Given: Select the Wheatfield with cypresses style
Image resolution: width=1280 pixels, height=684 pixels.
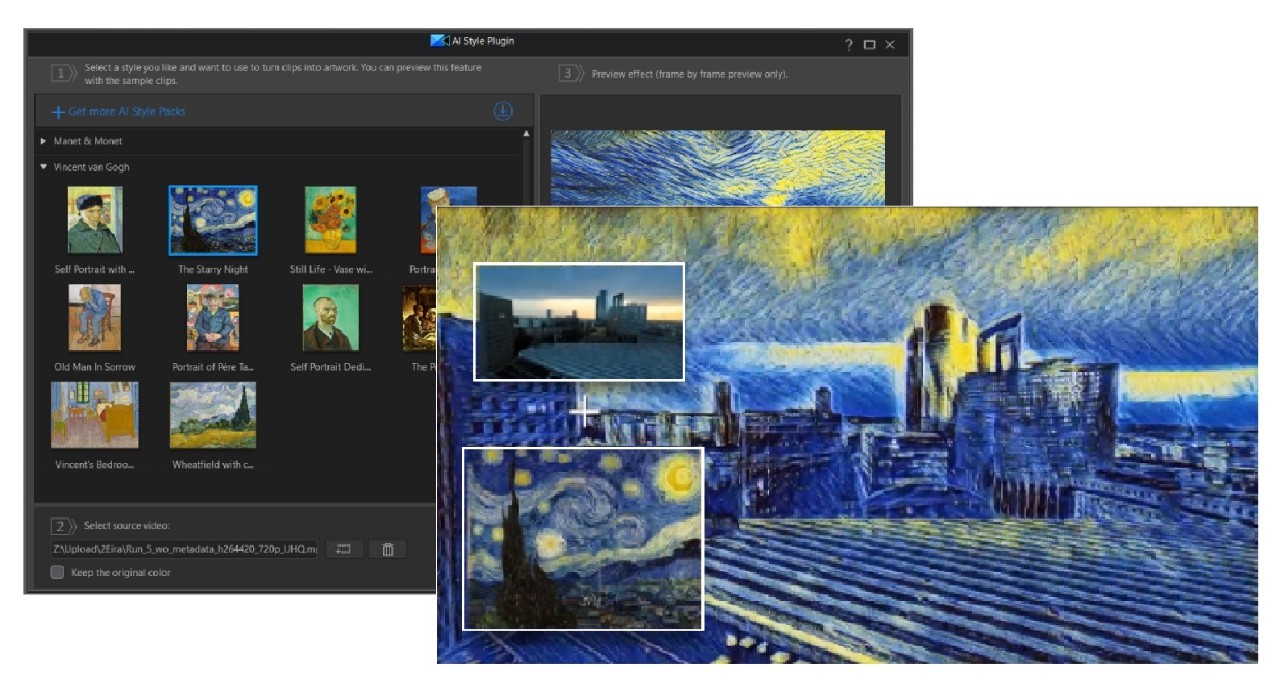Looking at the screenshot, I should [x=213, y=414].
